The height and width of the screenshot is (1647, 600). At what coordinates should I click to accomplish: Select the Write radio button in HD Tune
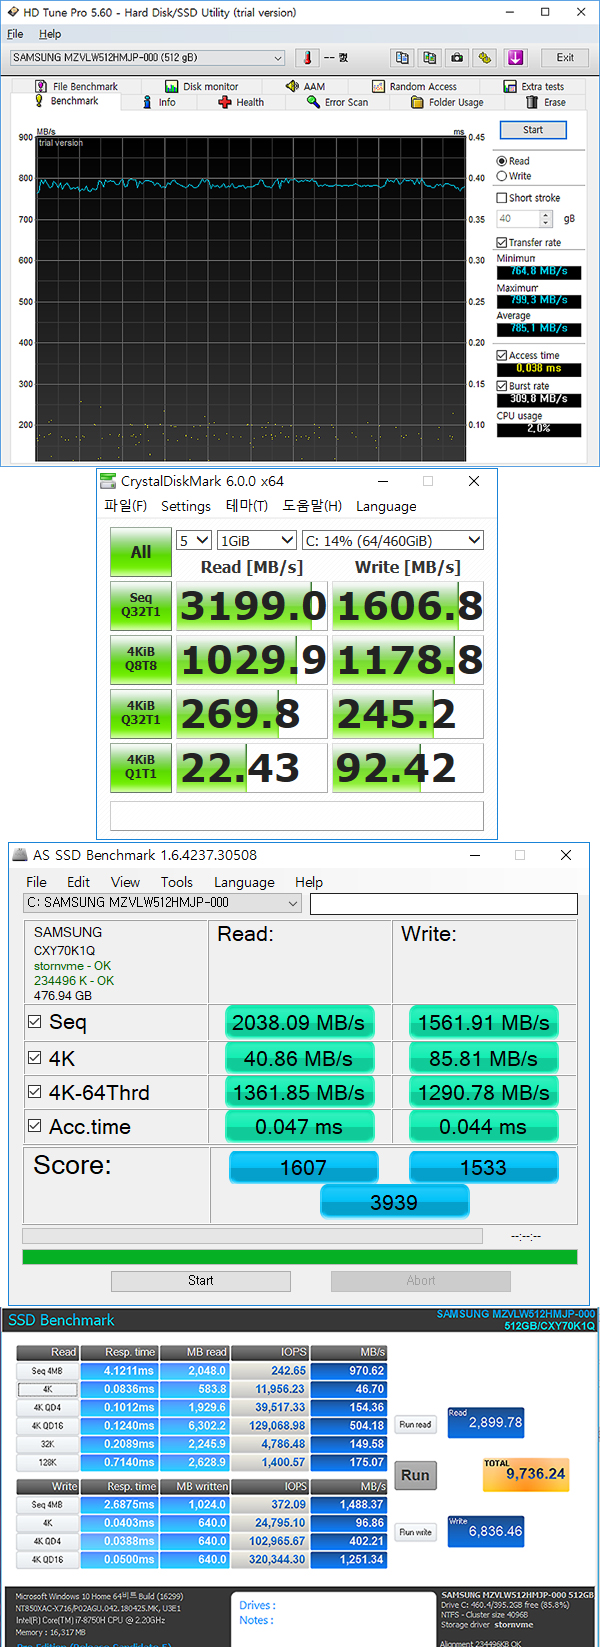[502, 176]
